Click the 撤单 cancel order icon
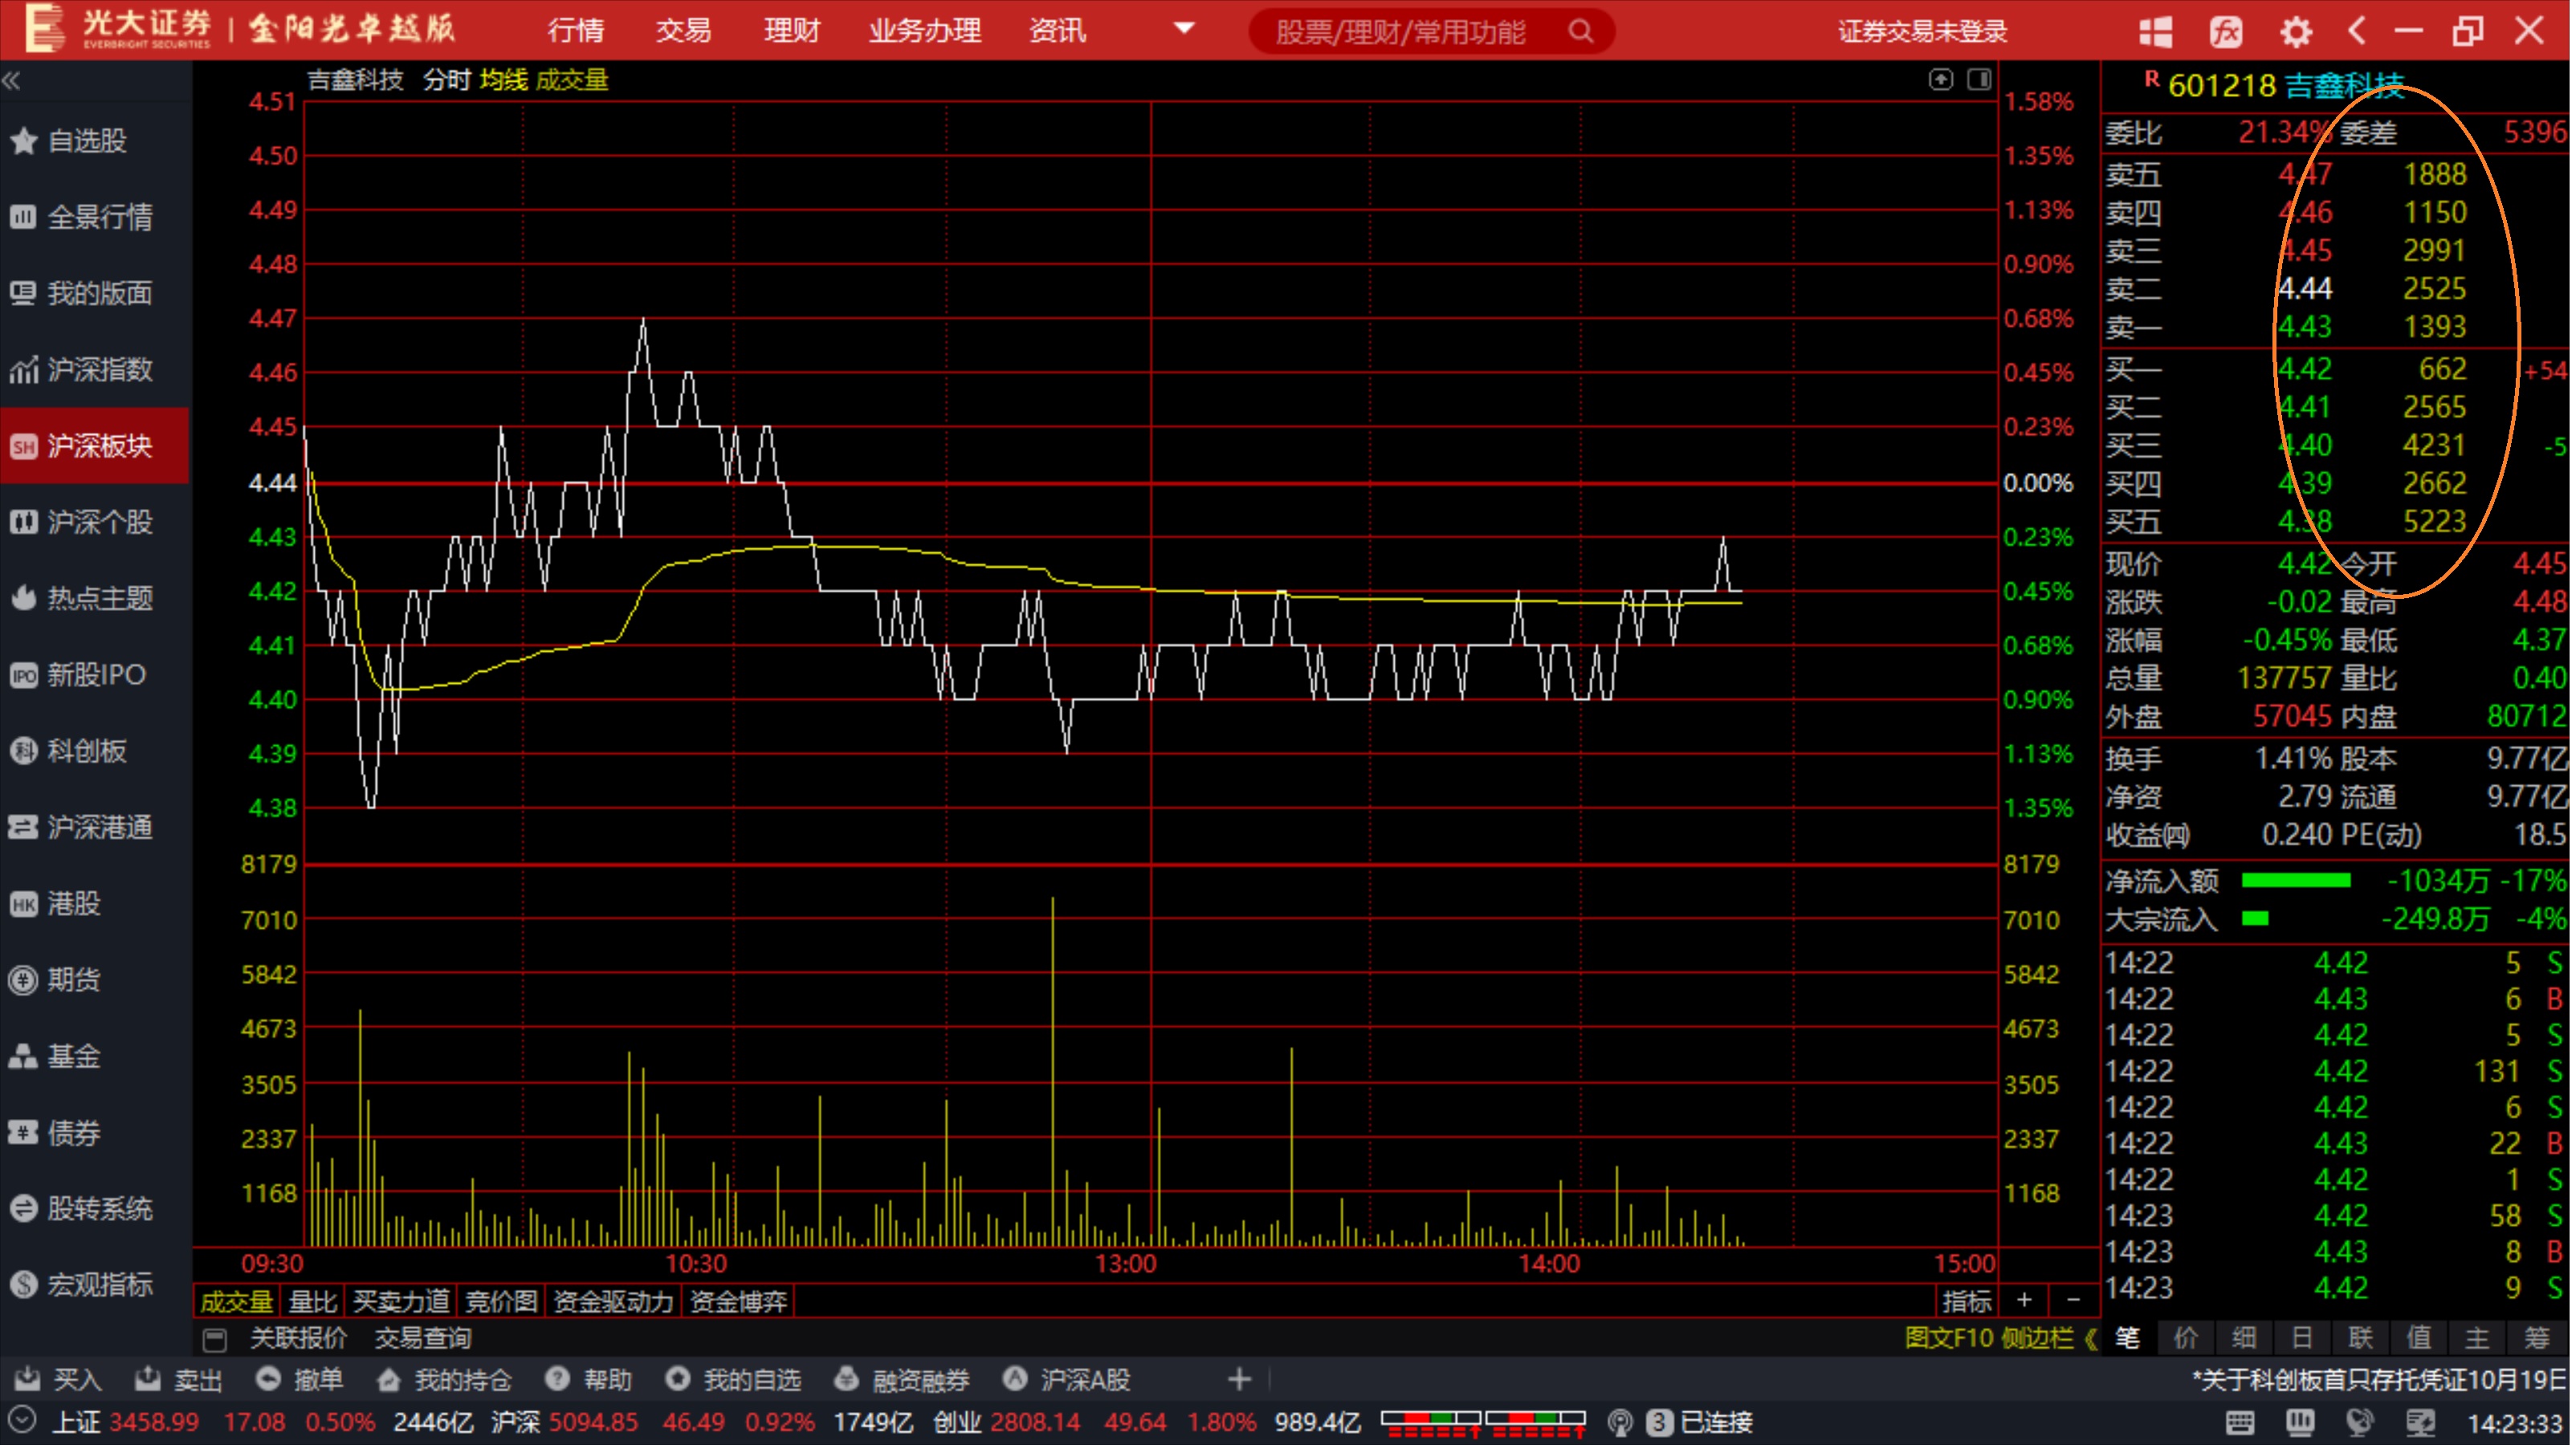The height and width of the screenshot is (1445, 2576). point(268,1379)
